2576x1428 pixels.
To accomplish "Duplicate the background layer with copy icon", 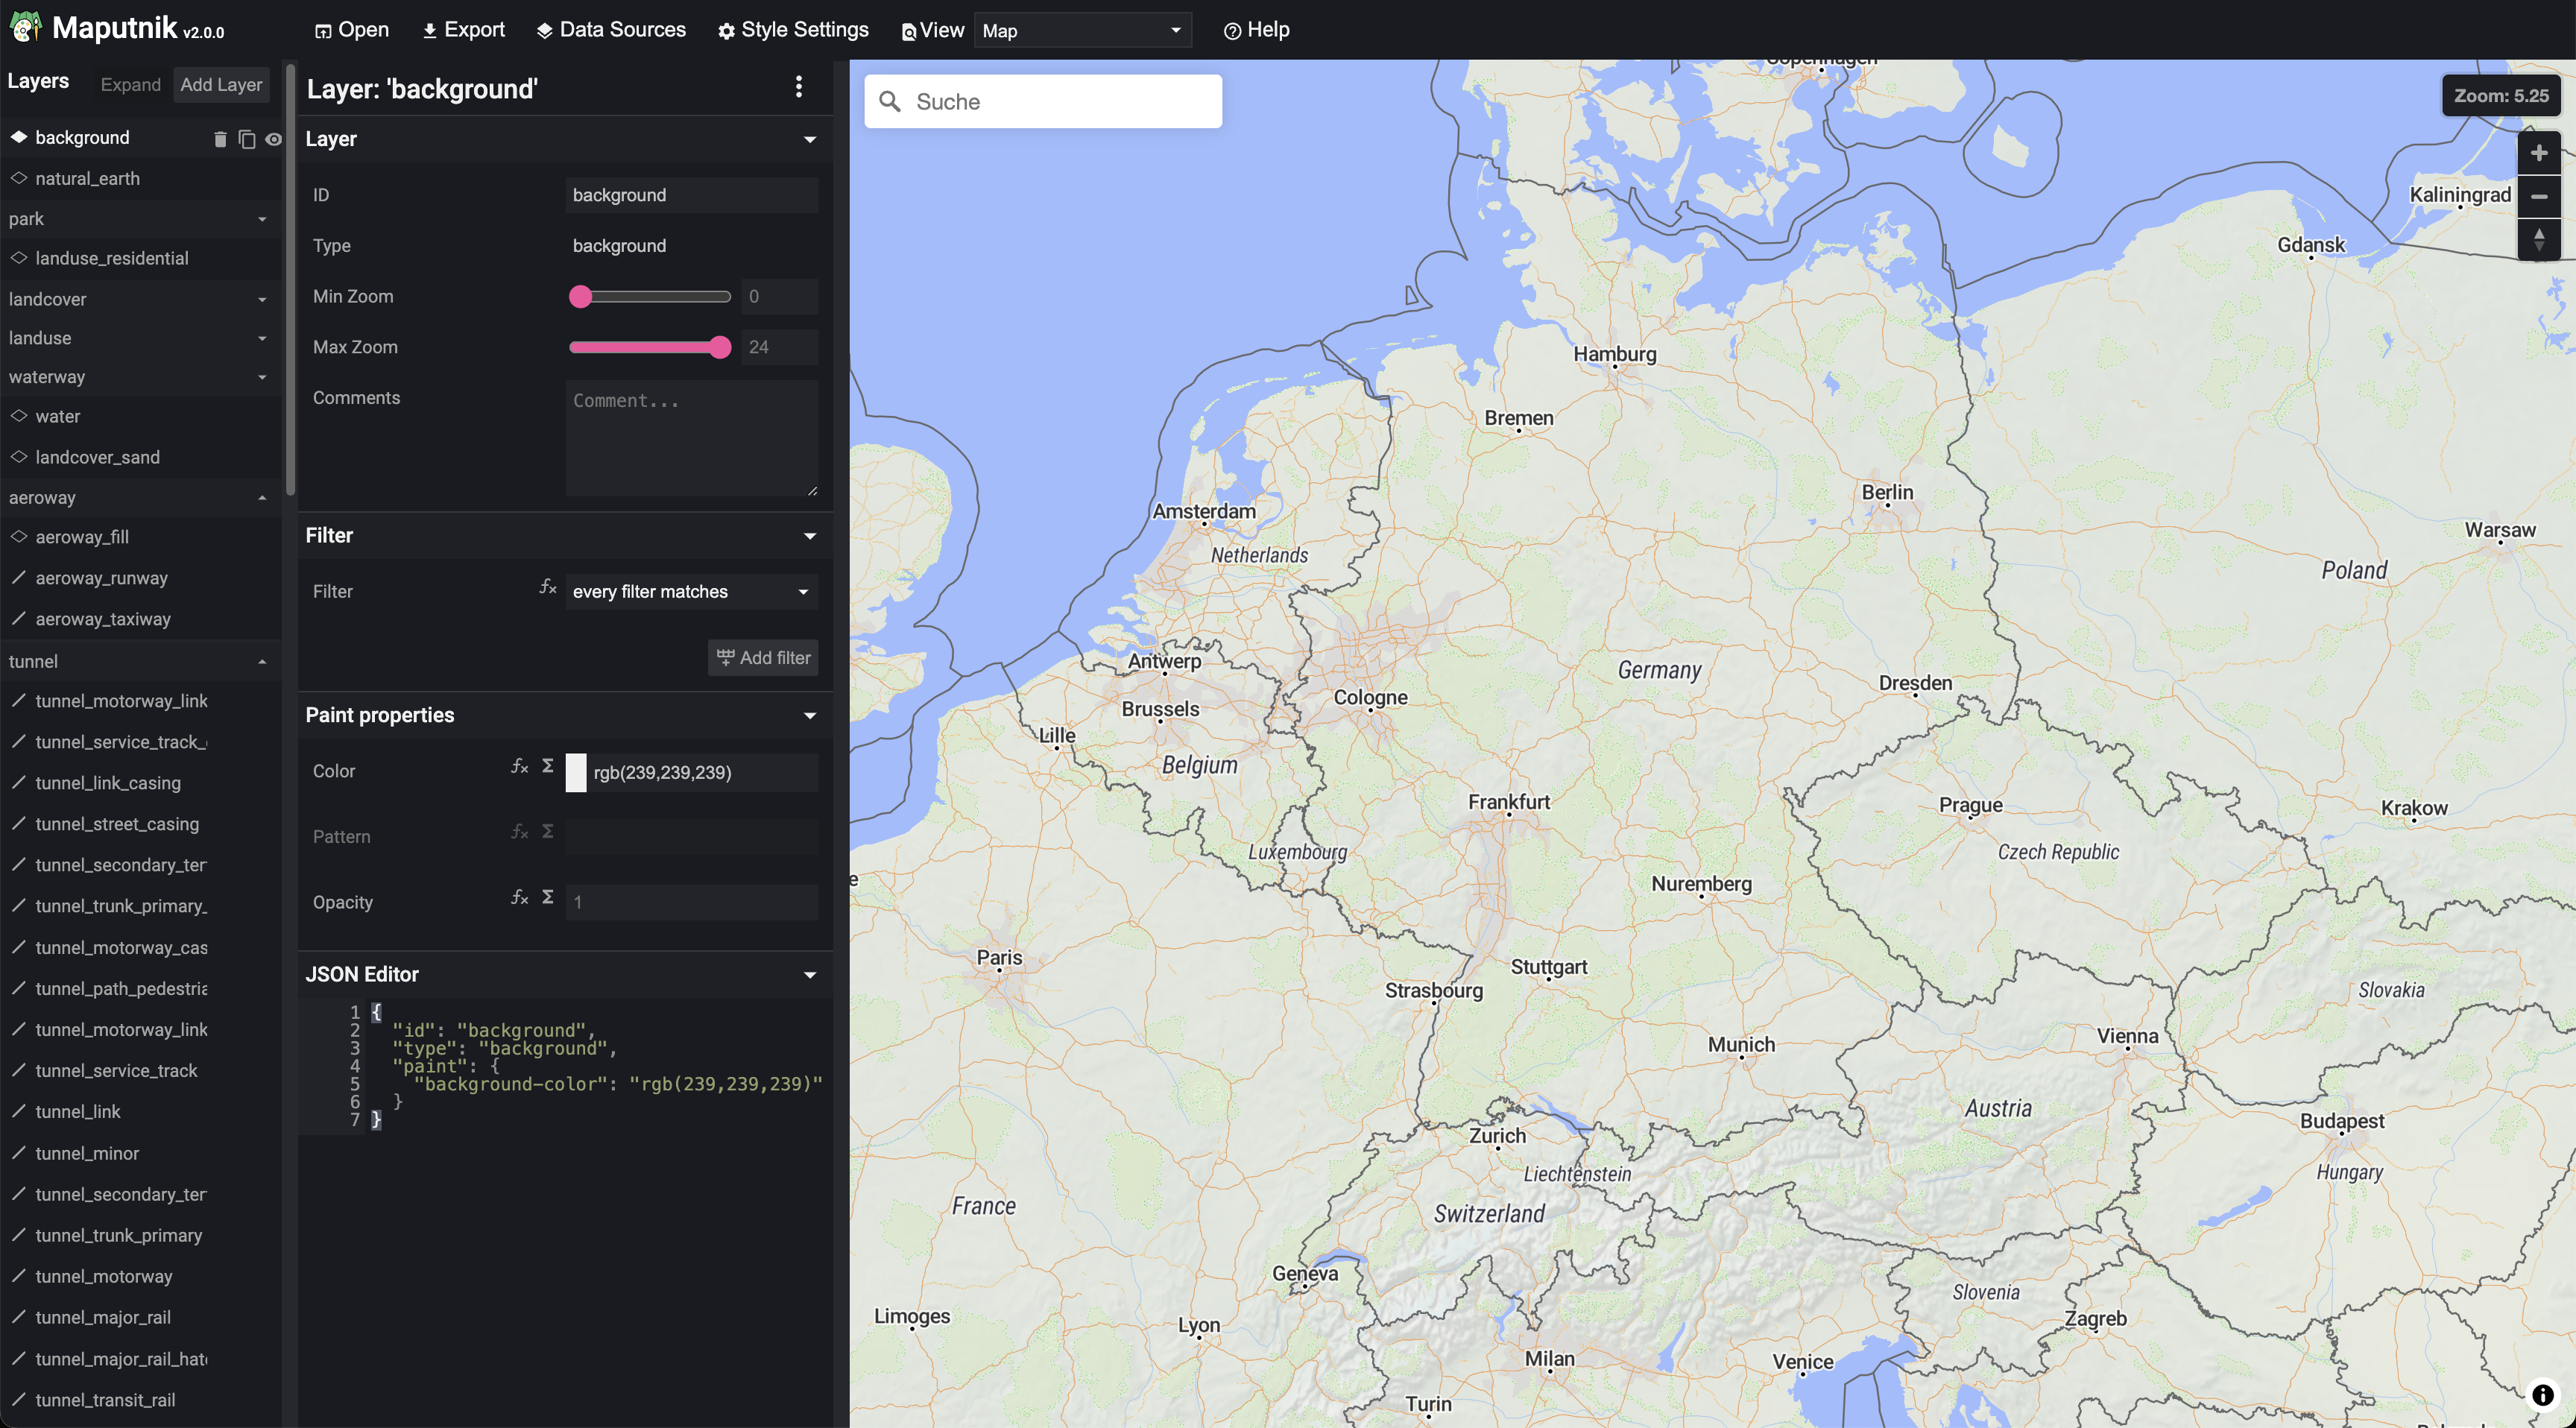I will [247, 139].
